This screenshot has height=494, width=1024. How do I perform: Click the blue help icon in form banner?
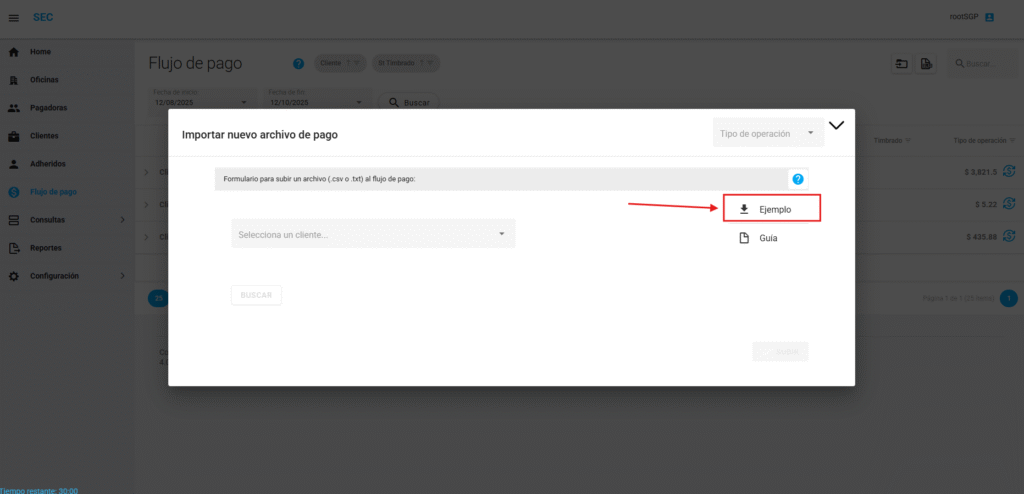tap(798, 179)
